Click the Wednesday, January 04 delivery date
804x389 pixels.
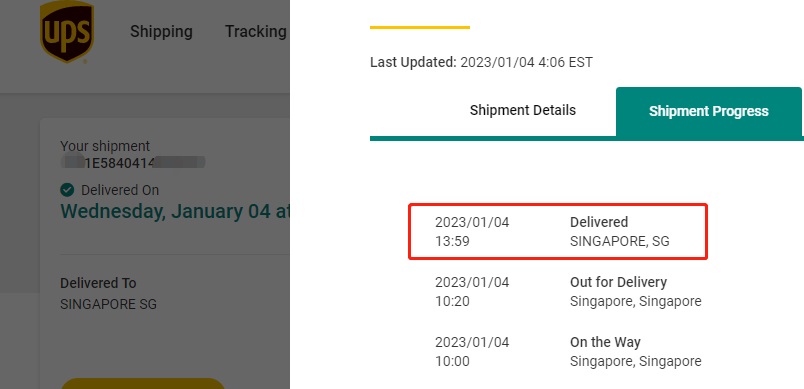tap(175, 211)
